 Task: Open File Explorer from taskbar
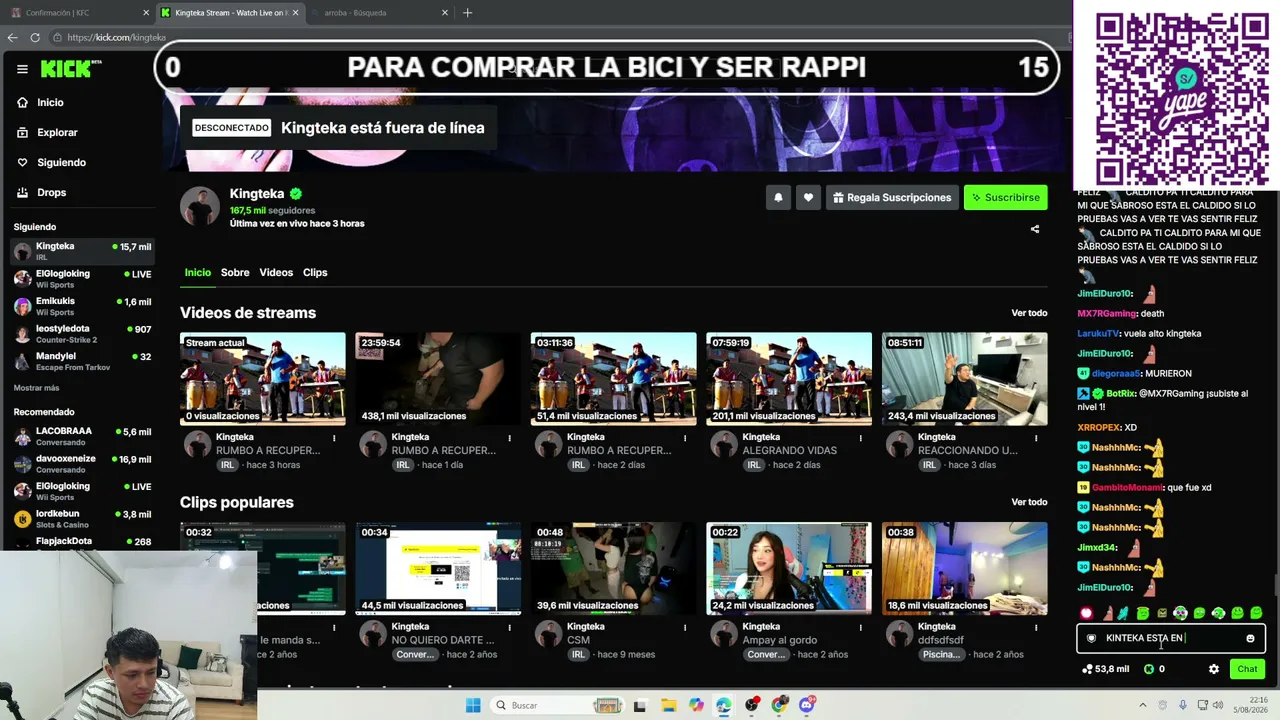[668, 705]
